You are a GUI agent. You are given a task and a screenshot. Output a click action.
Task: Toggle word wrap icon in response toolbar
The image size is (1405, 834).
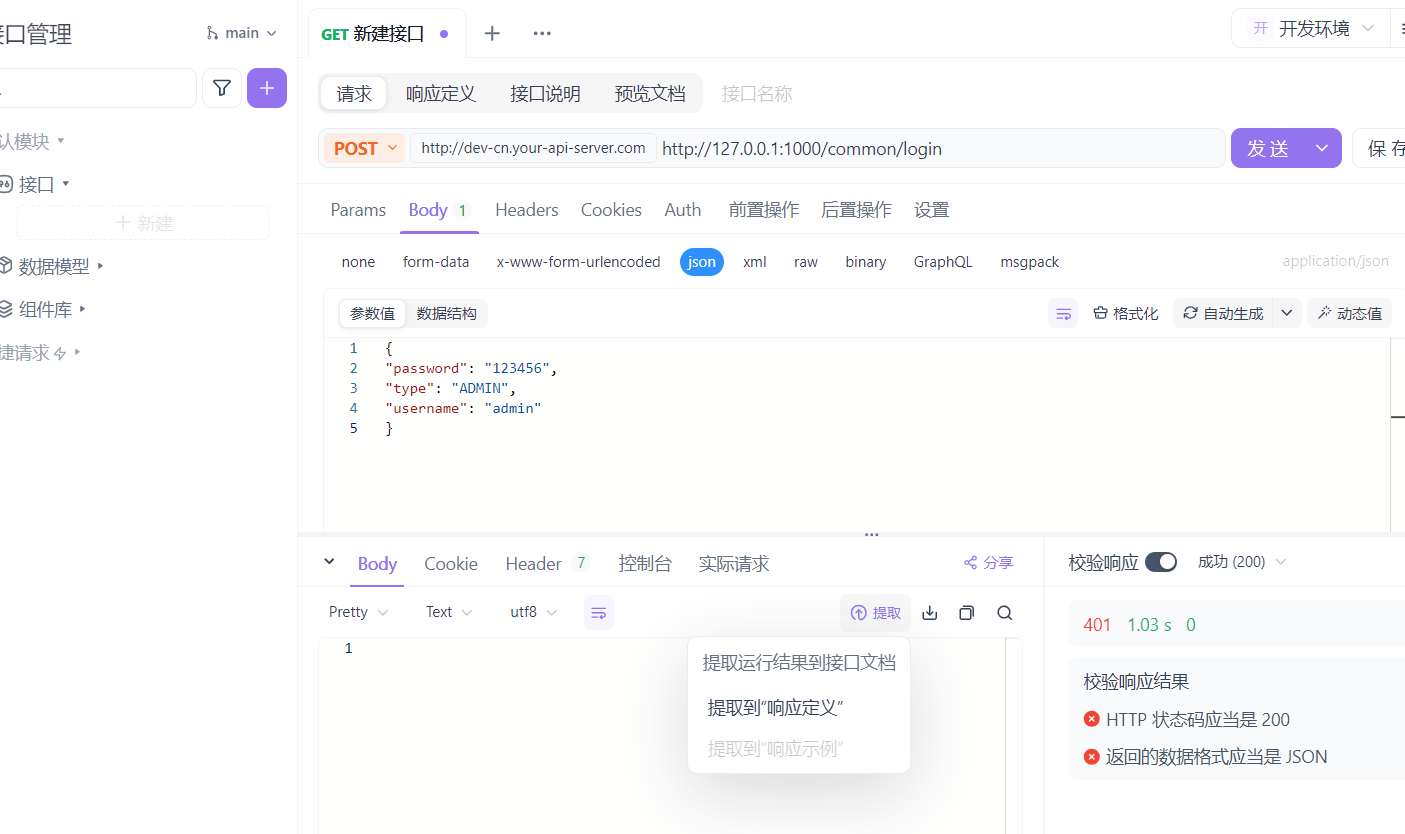point(599,612)
